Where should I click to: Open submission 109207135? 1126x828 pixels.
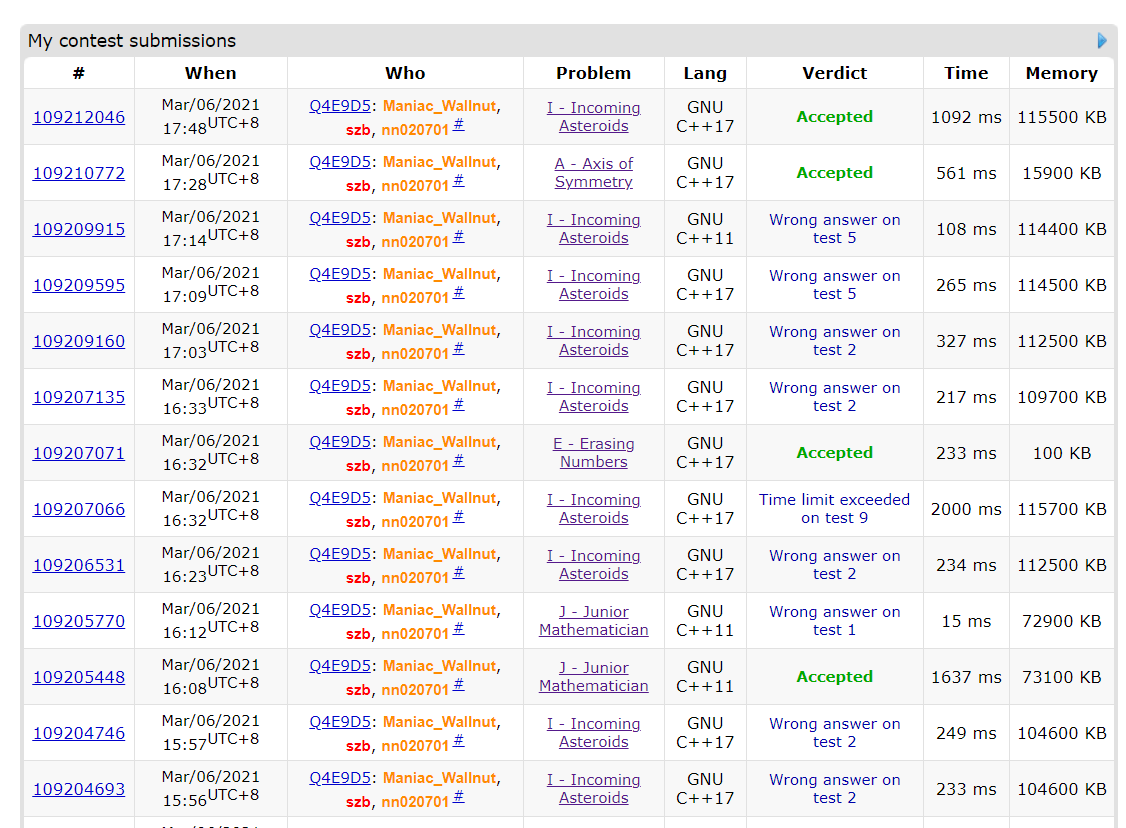[x=79, y=397]
